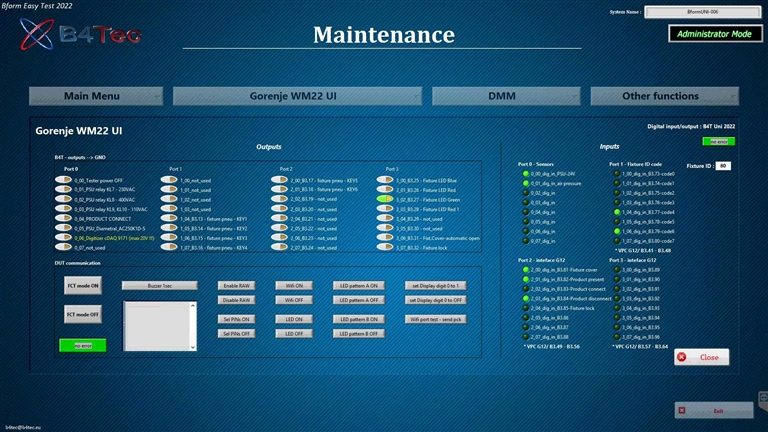This screenshot has width=768, height=432.
Task: Toggle output 0_02 PSU relay 400VAC
Action: [x=63, y=199]
